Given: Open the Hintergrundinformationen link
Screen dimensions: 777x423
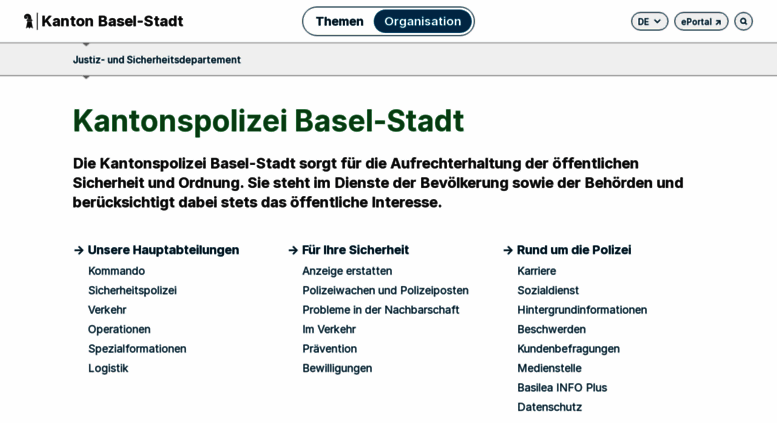Looking at the screenshot, I should tap(582, 310).
